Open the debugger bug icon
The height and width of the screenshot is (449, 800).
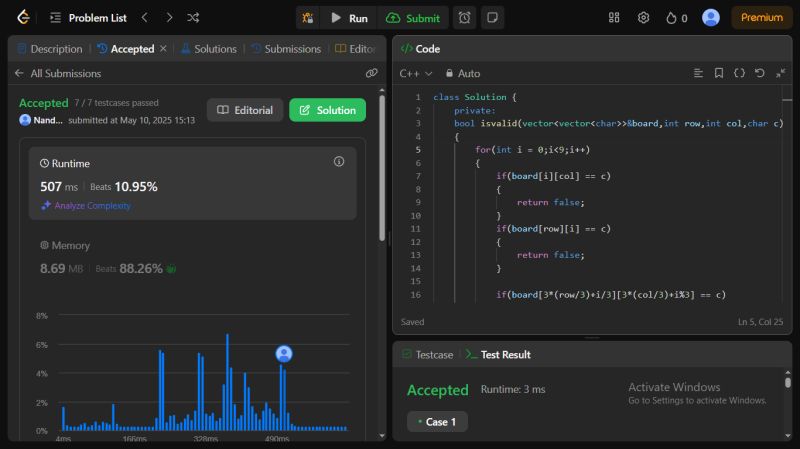(308, 18)
